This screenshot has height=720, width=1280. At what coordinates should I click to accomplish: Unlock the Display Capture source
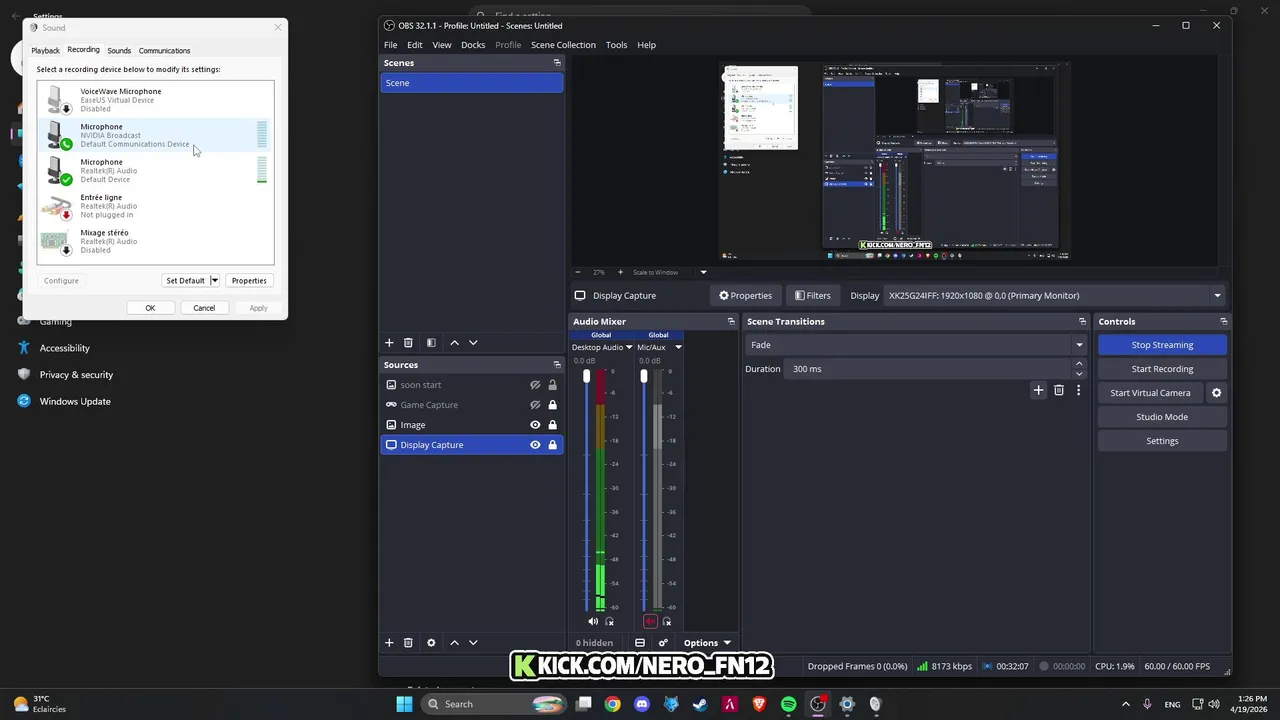pyautogui.click(x=552, y=445)
